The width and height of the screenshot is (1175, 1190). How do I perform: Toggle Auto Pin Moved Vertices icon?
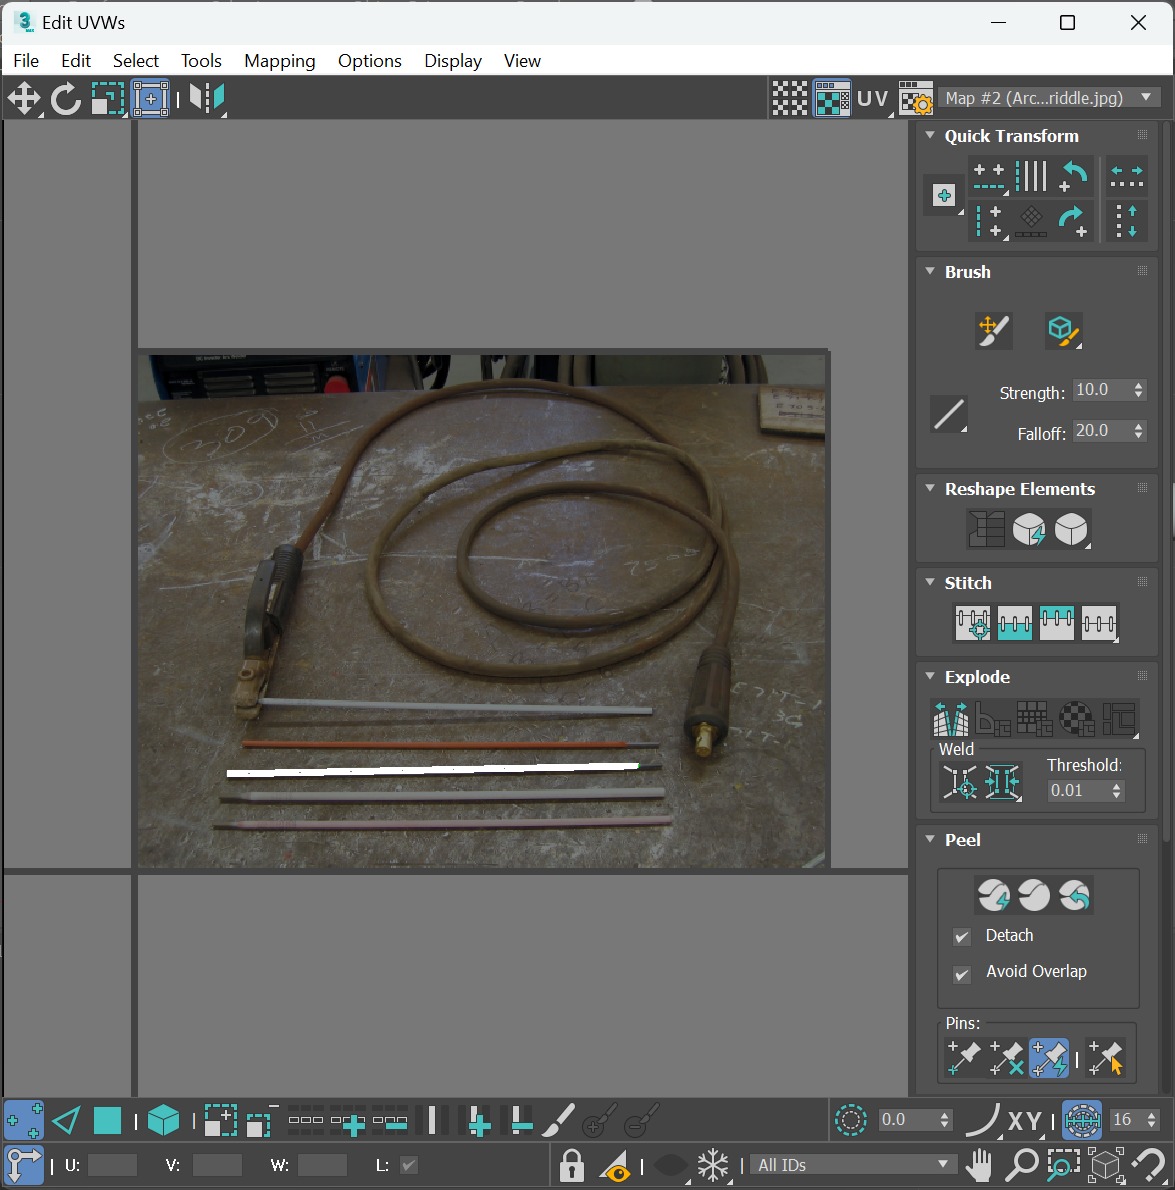[1049, 1058]
